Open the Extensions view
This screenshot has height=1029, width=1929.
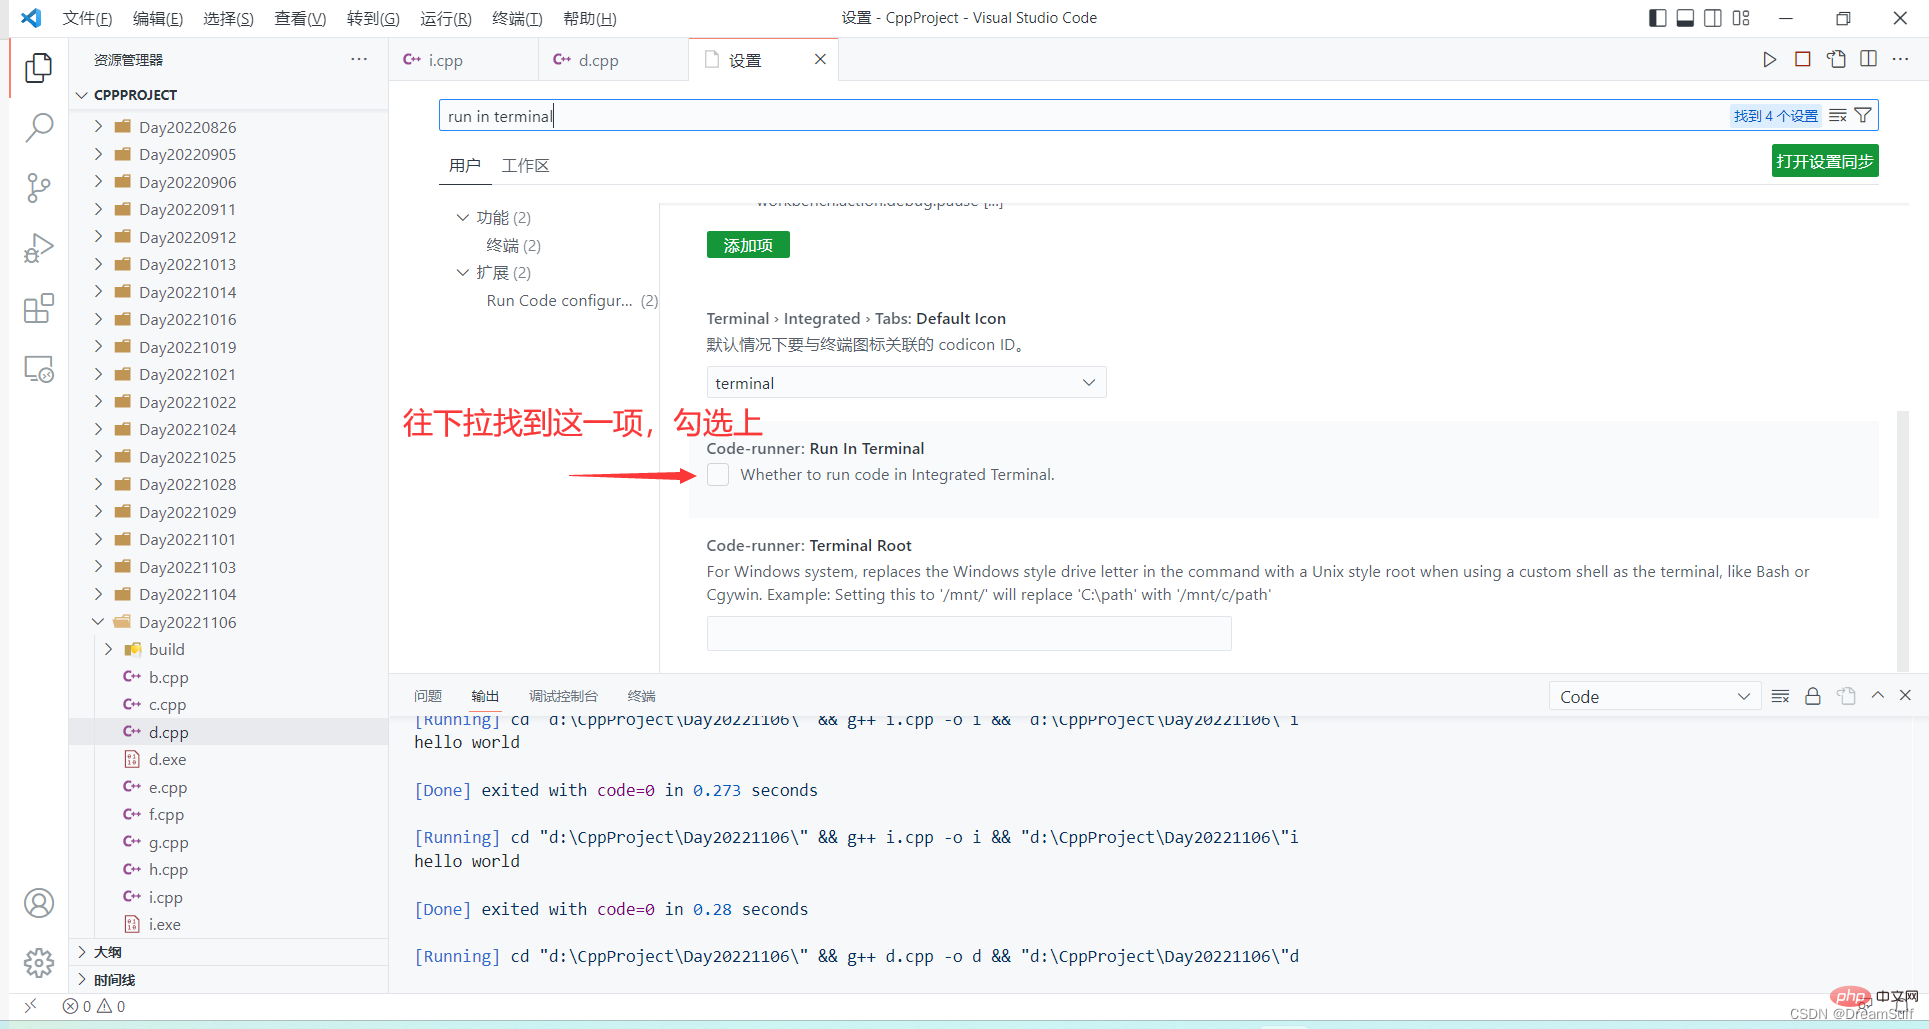click(x=38, y=309)
